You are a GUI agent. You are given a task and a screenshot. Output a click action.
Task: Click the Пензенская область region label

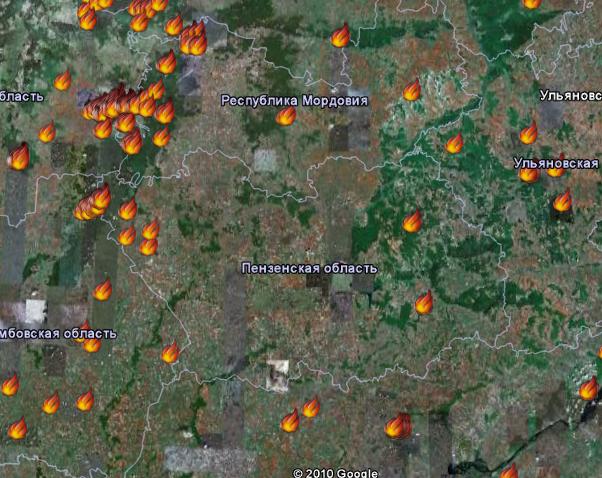tap(309, 268)
